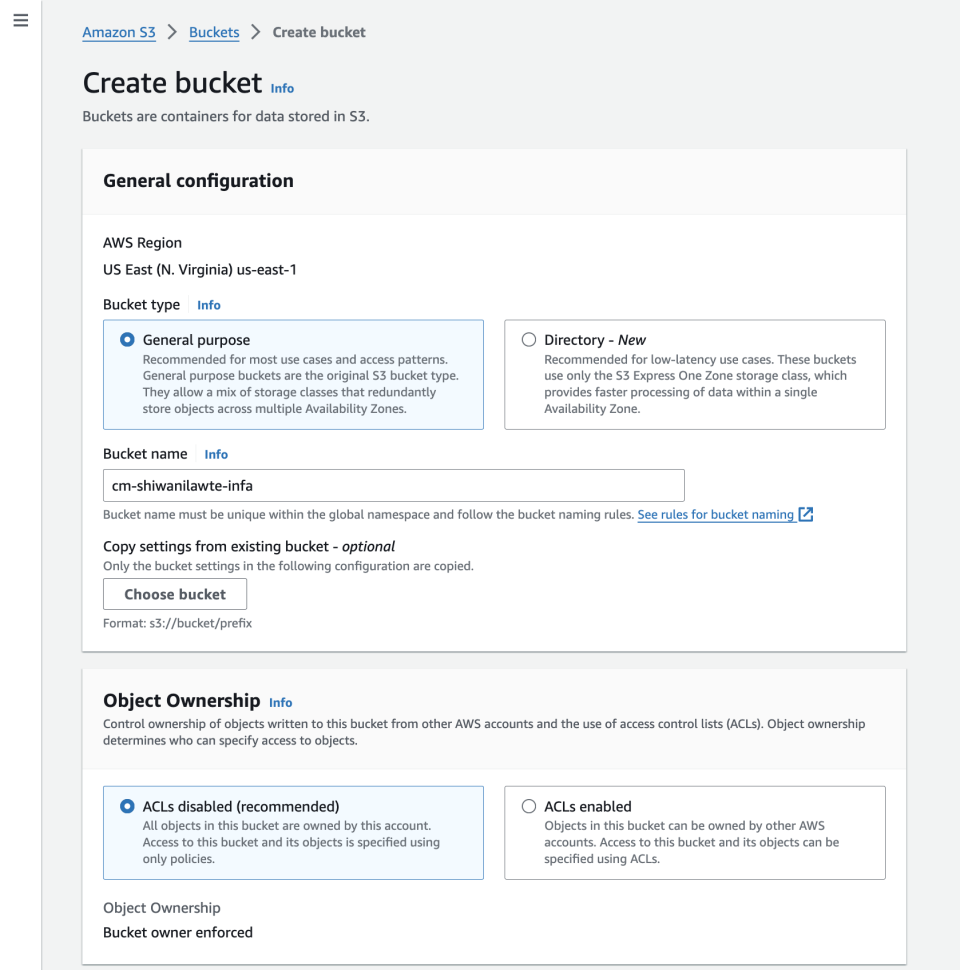Open the sidebar navigation menu
960x970 pixels.
[20, 20]
